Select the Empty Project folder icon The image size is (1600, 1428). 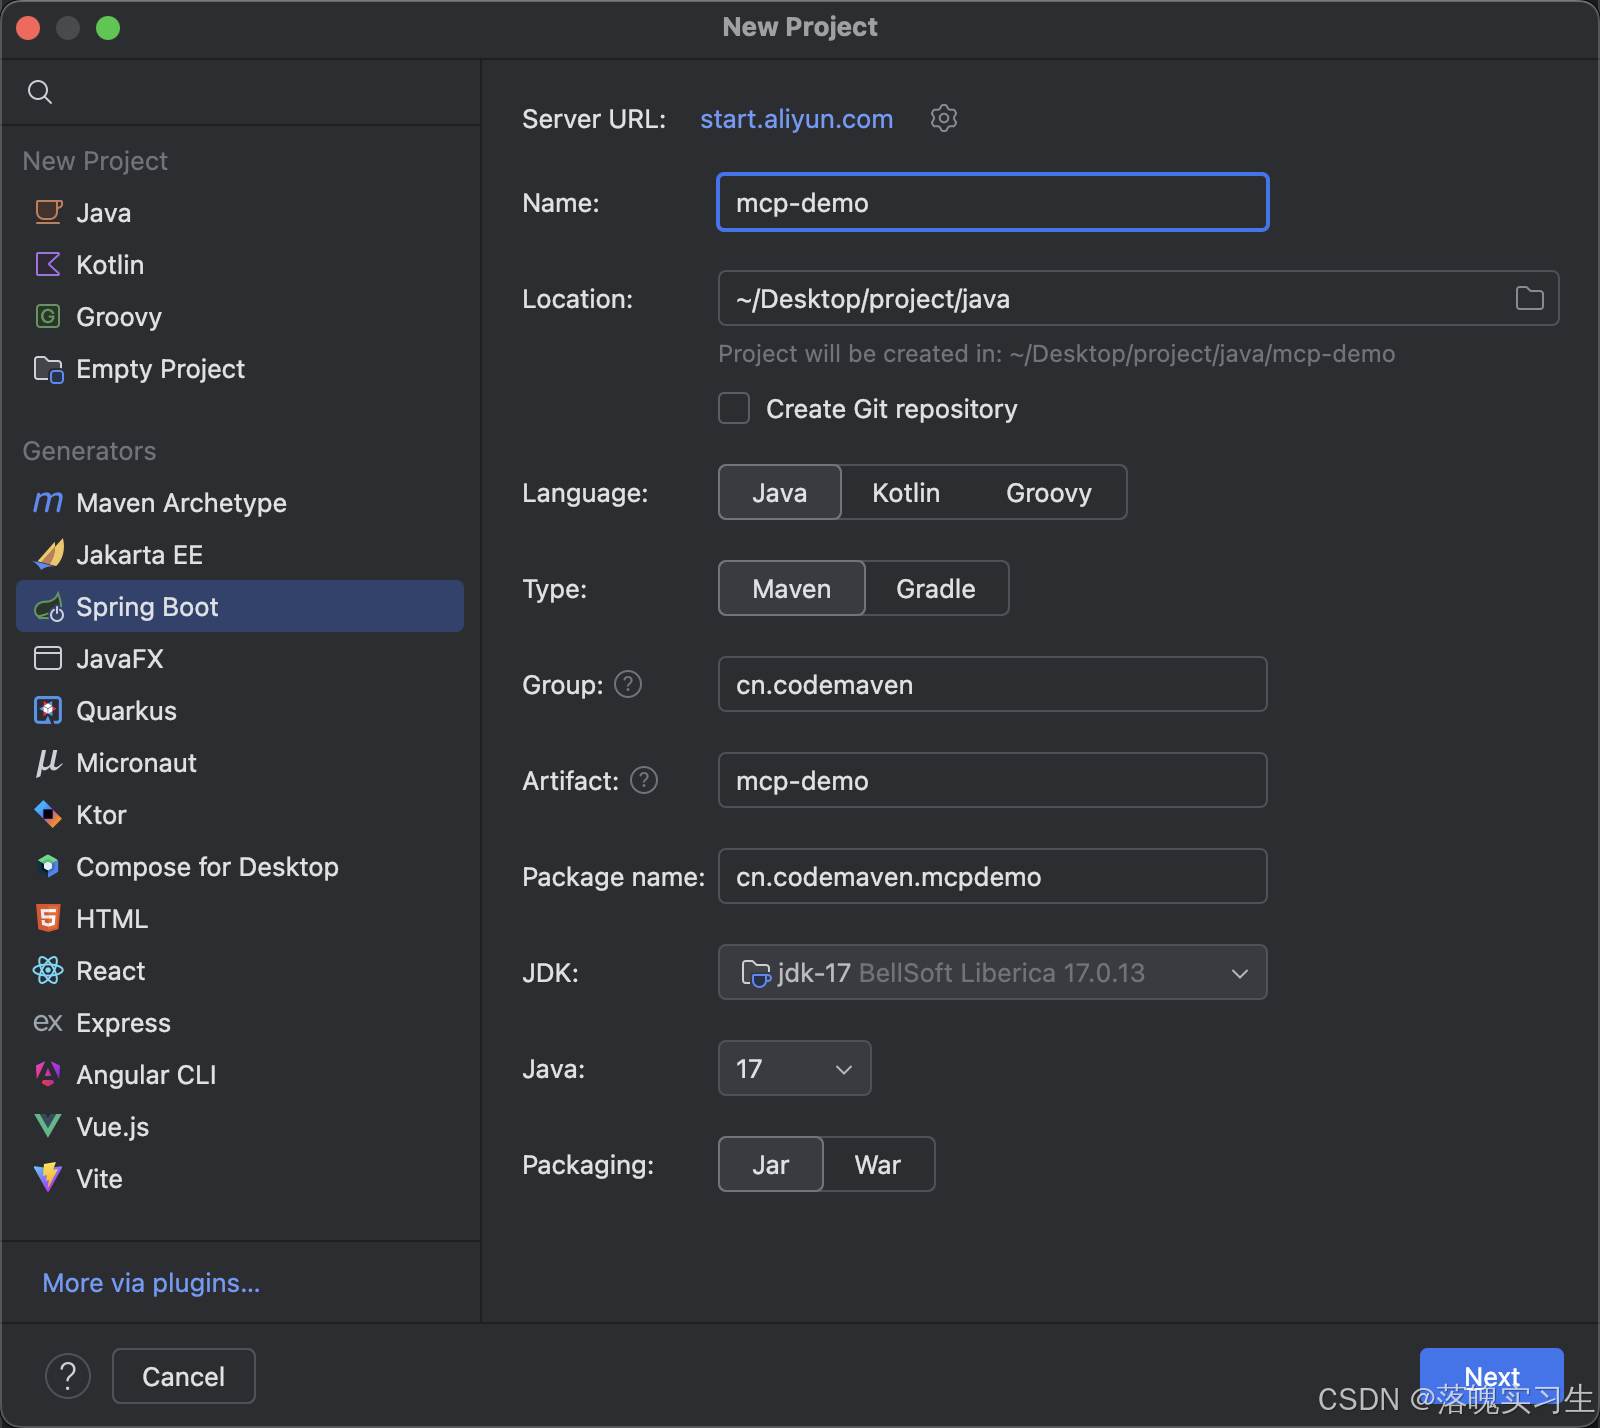(x=48, y=368)
